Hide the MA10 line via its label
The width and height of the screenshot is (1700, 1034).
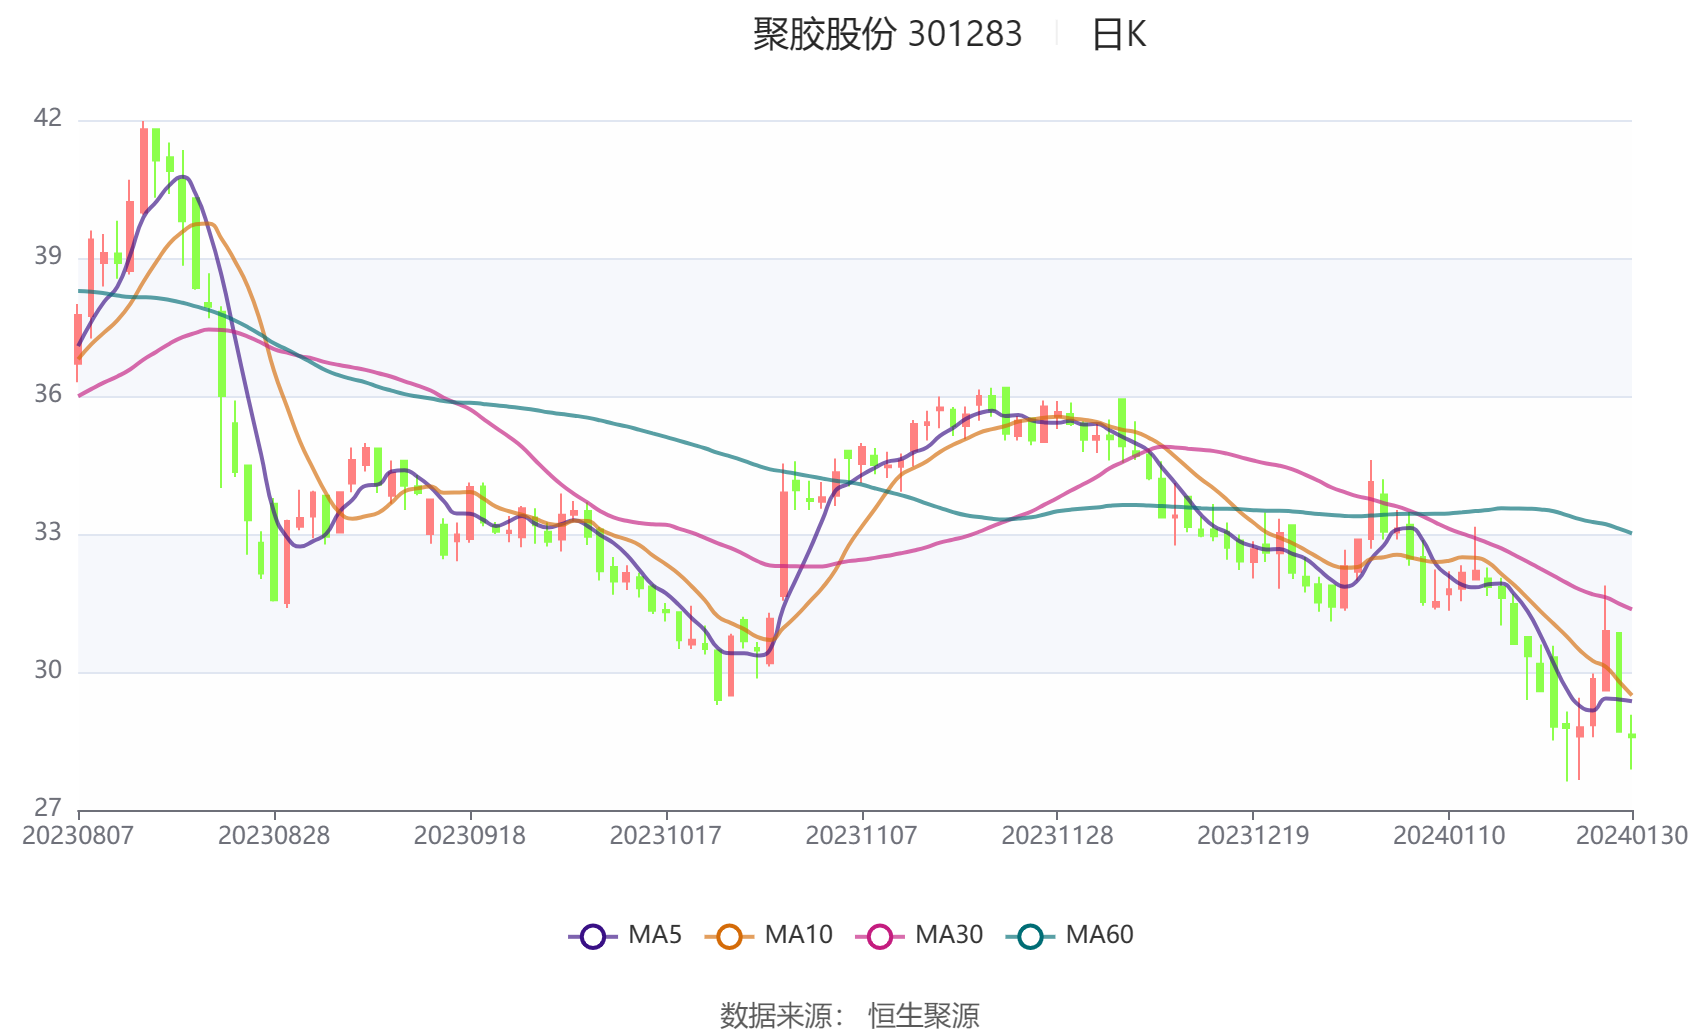(798, 935)
